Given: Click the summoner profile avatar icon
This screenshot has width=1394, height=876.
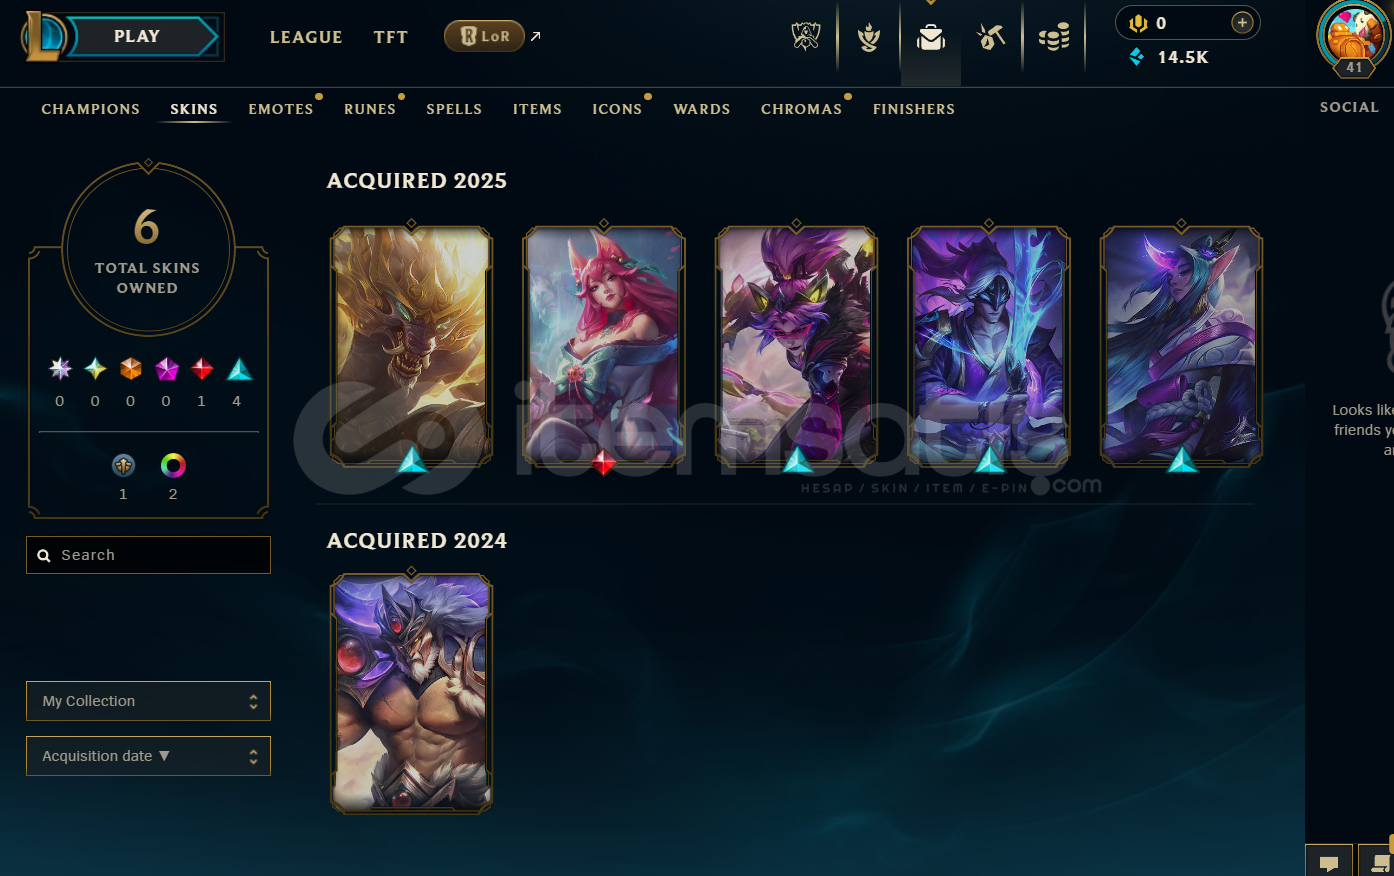Looking at the screenshot, I should point(1353,38).
